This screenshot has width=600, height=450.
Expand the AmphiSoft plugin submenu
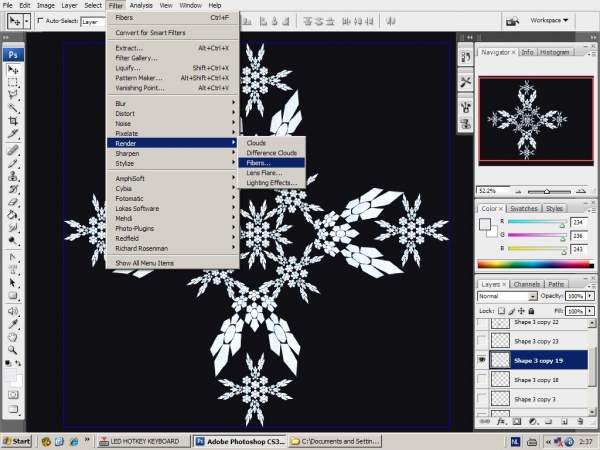click(x=173, y=178)
